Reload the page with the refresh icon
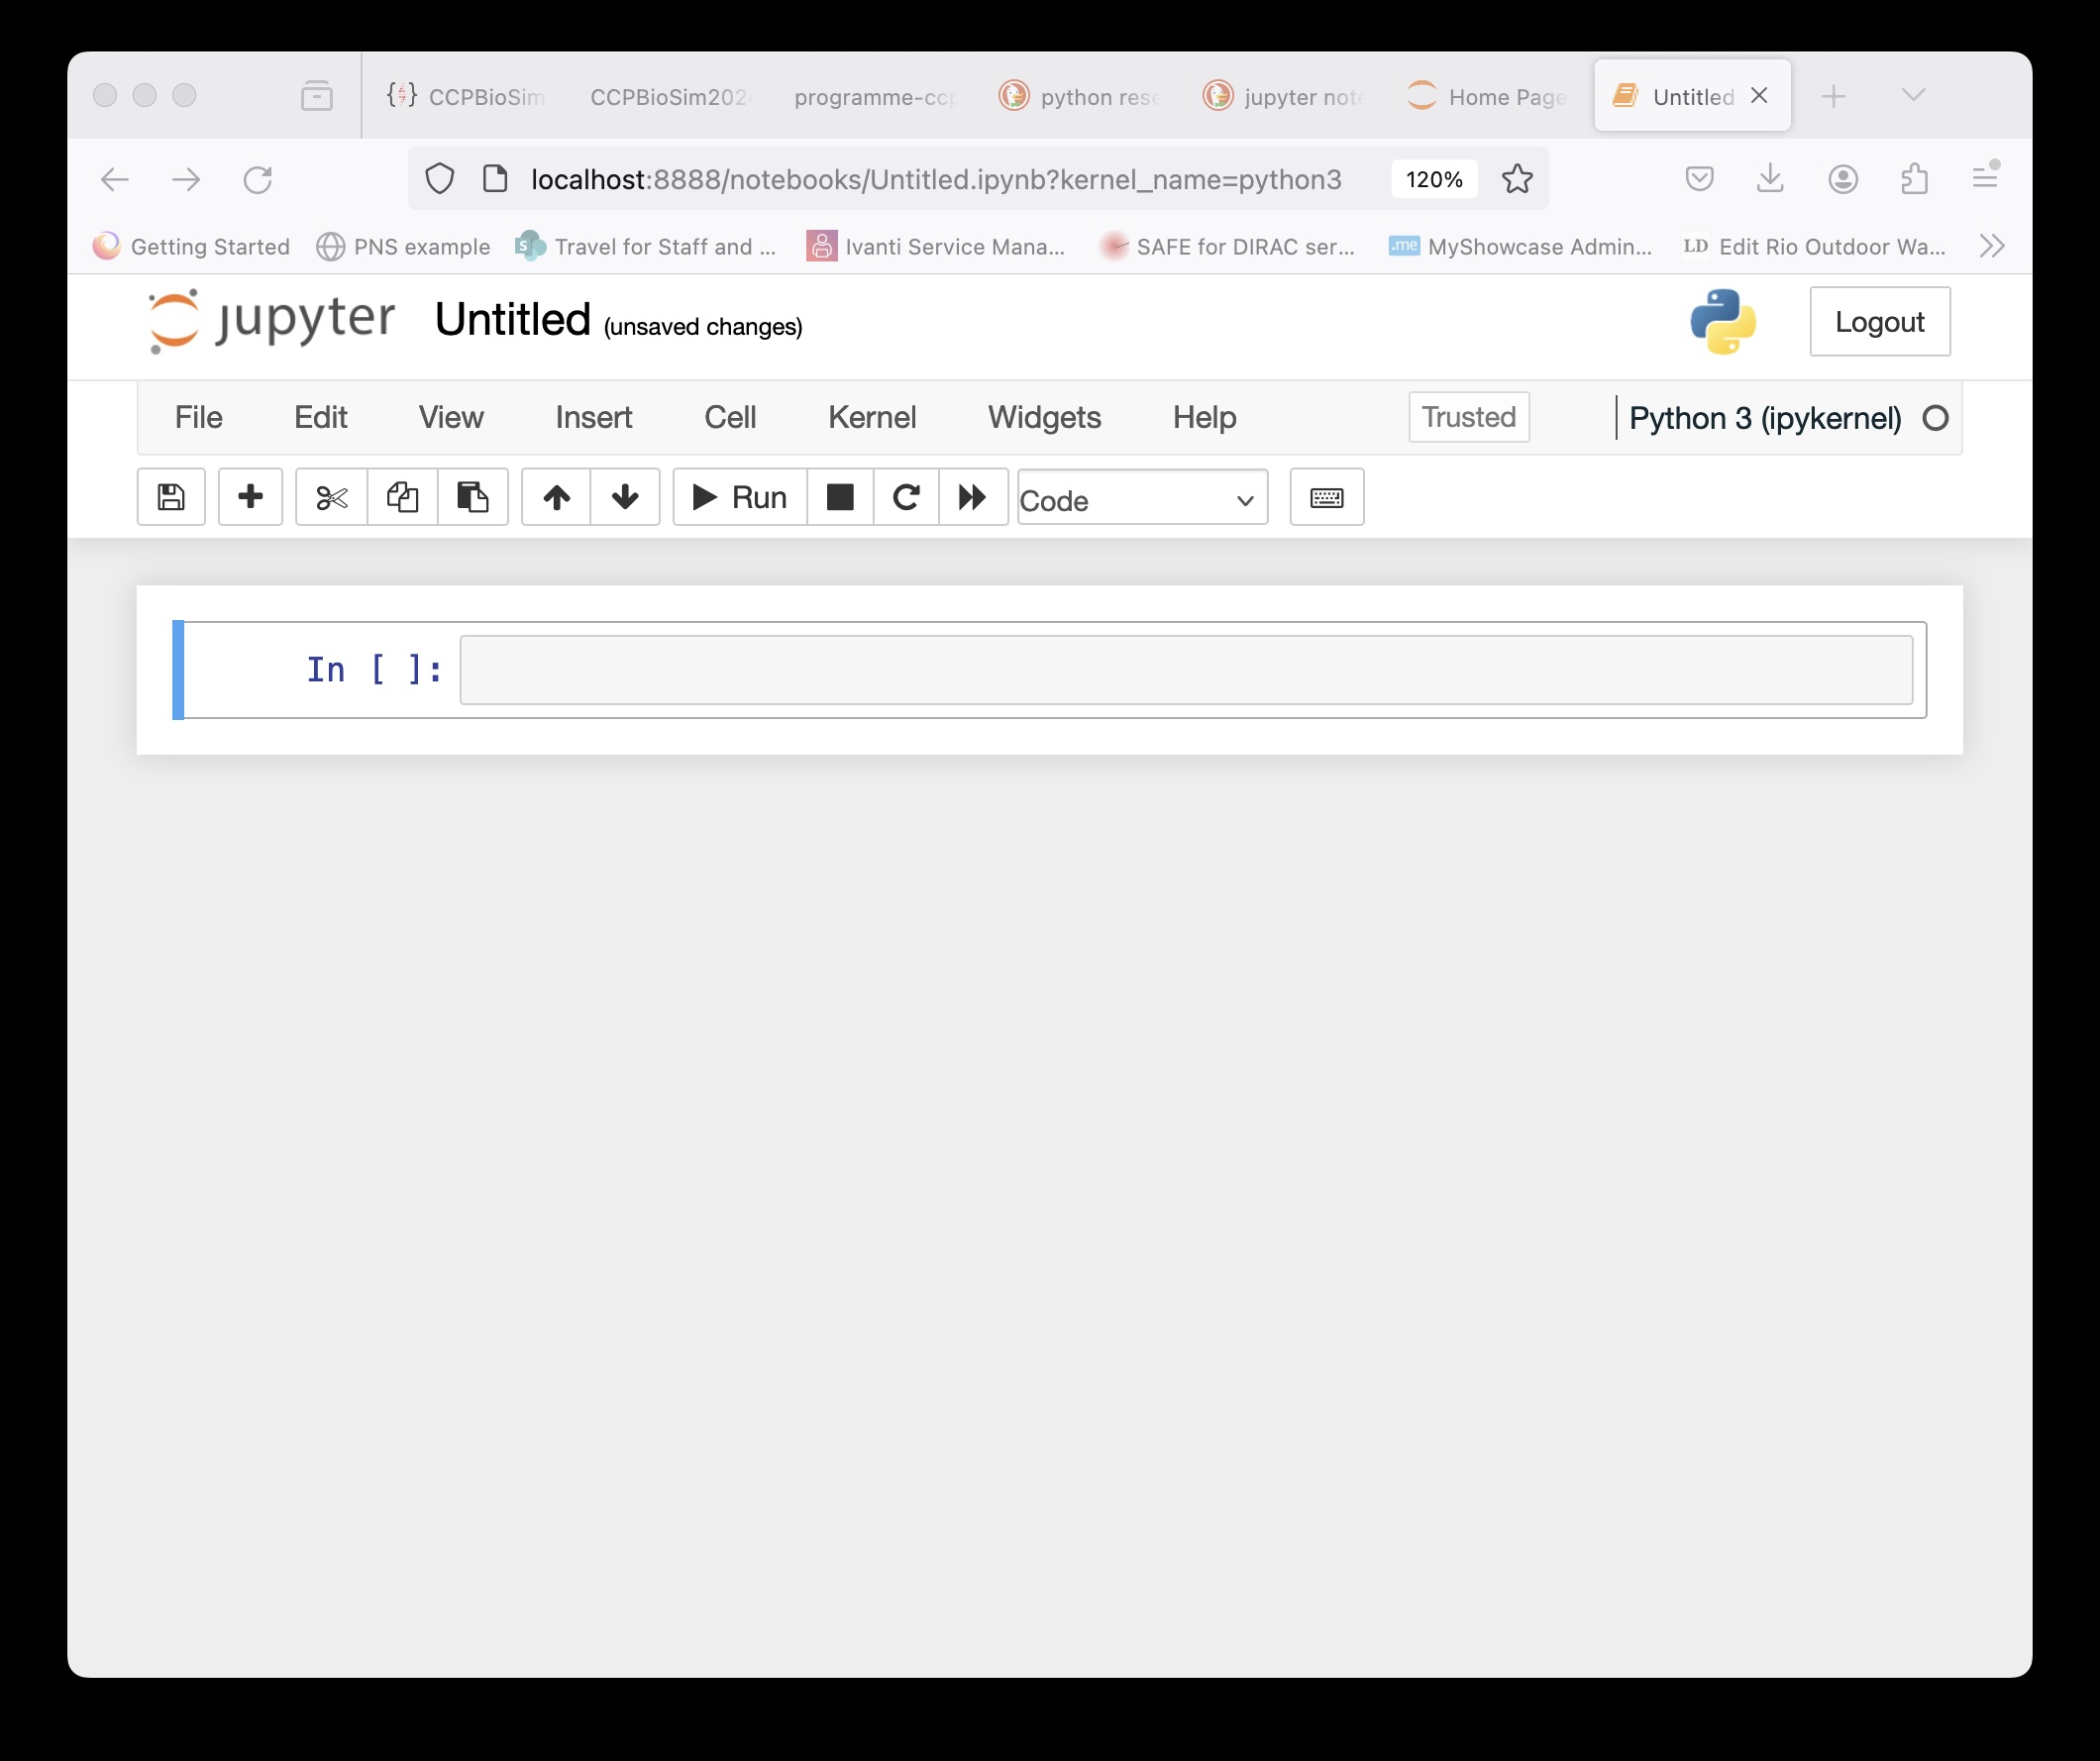 [258, 180]
